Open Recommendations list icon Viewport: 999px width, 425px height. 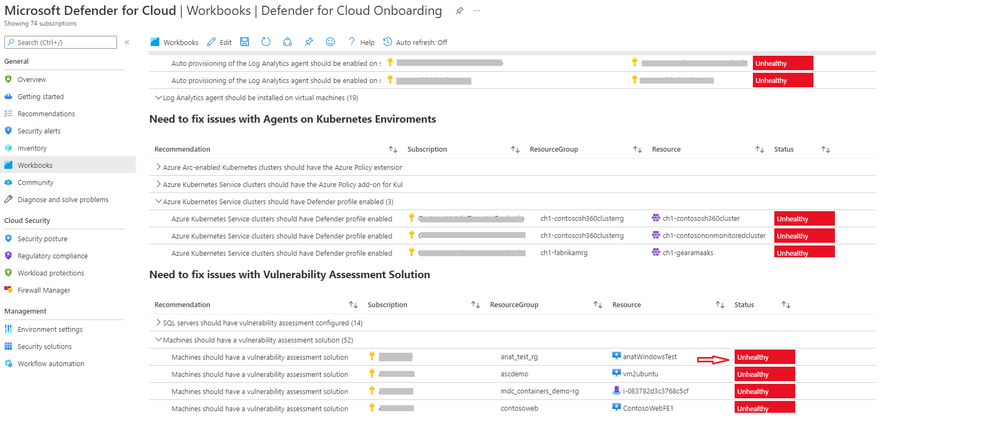8,114
